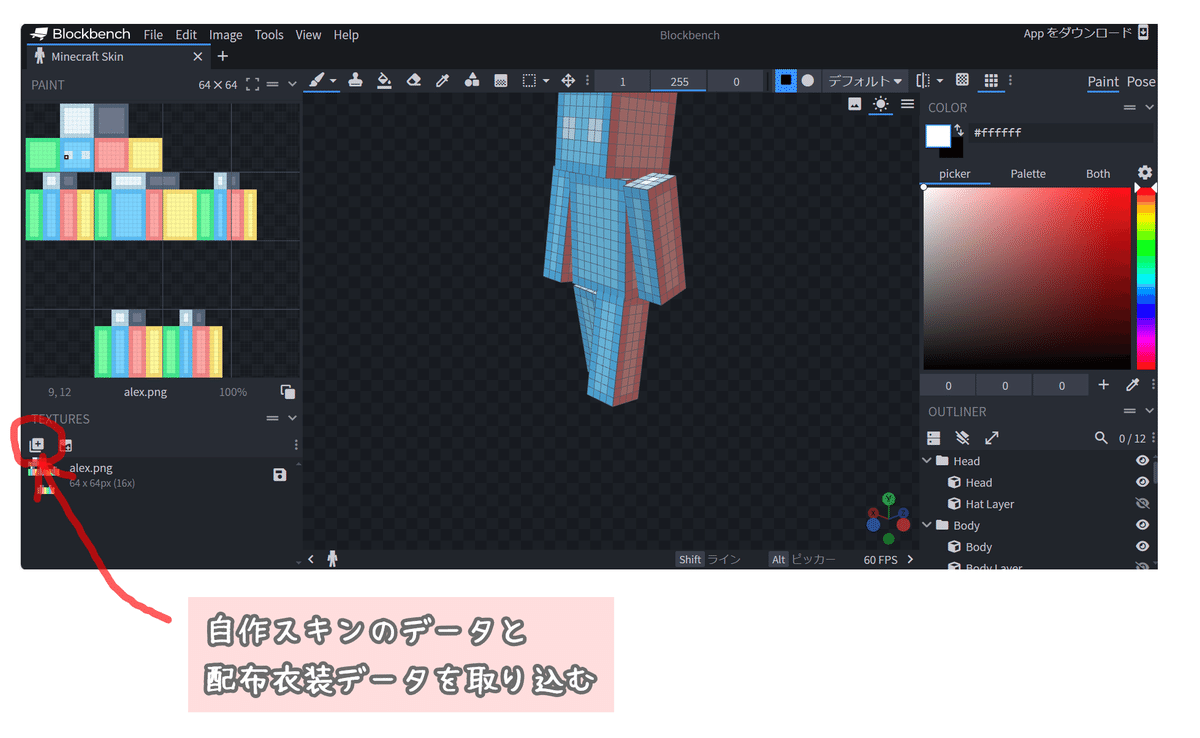
Task: Open color panel settings gear
Action: coord(1145,173)
